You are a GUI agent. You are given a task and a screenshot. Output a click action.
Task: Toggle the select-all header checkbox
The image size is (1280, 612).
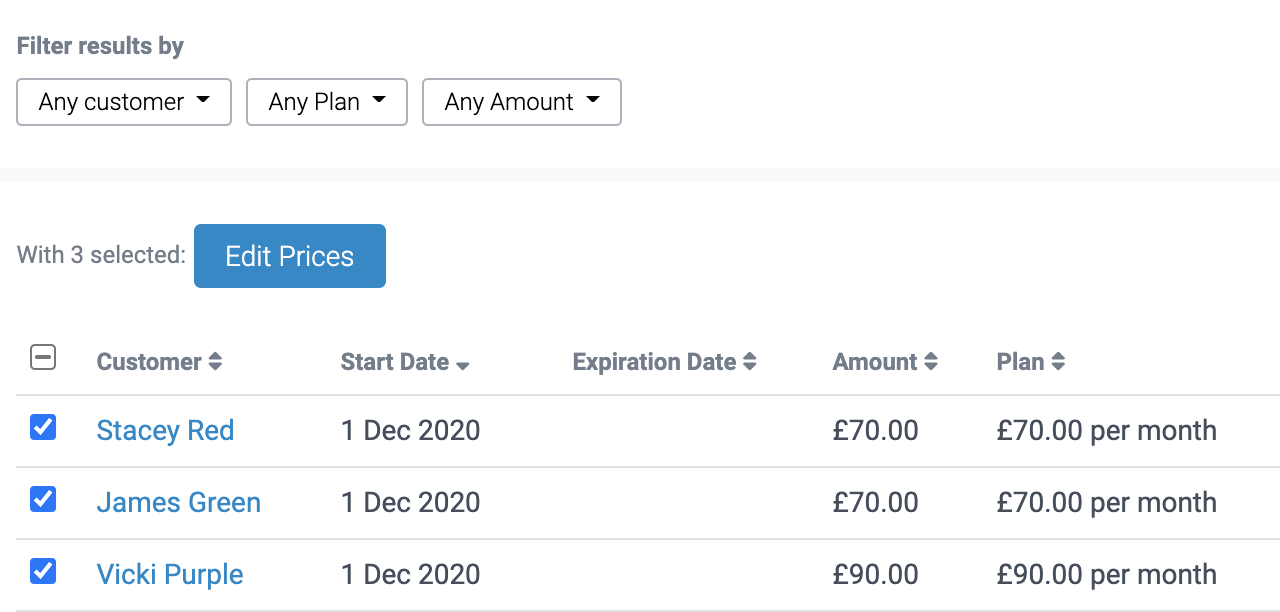coord(43,357)
